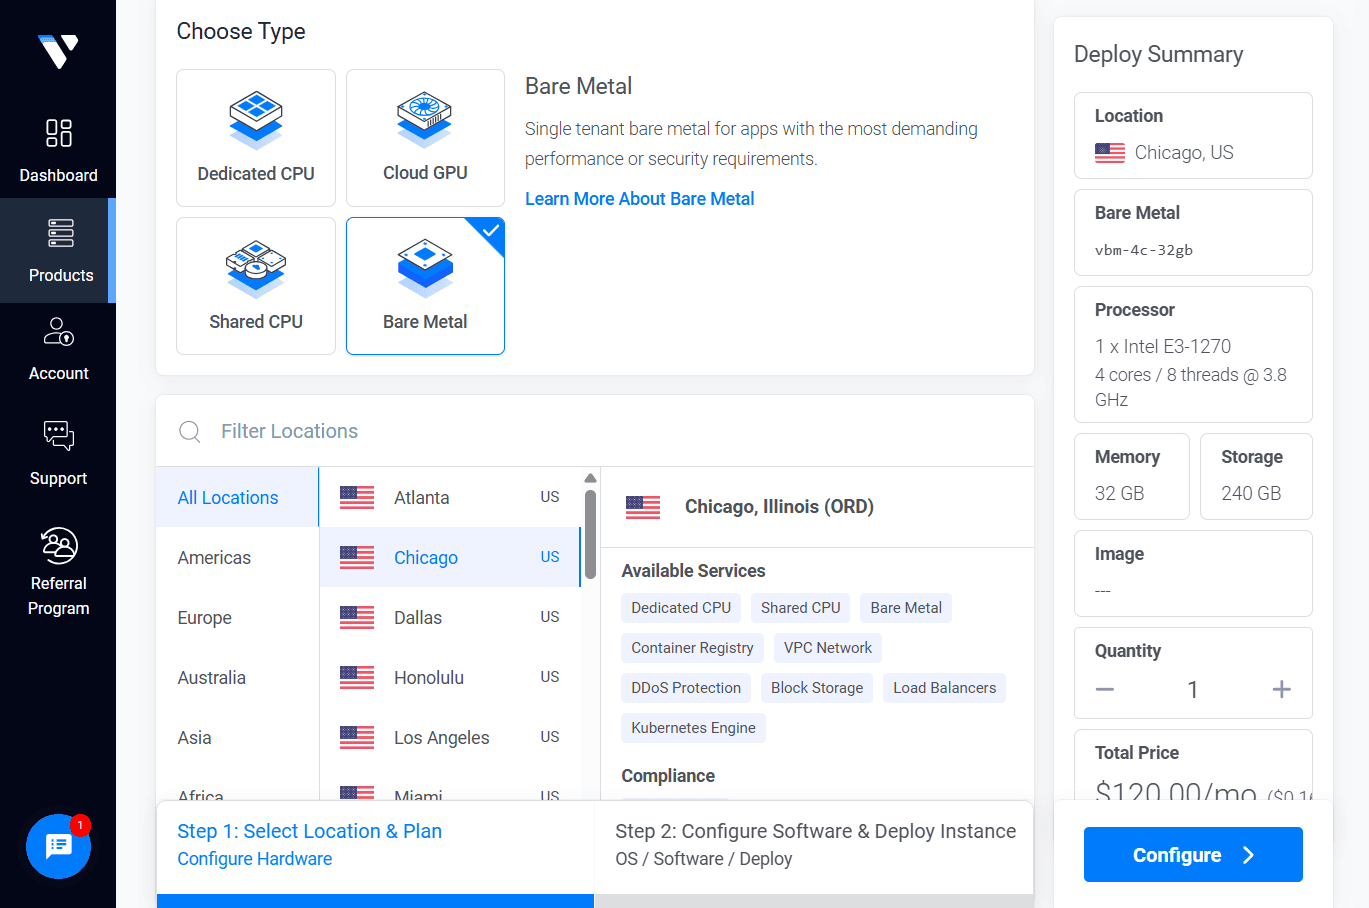Click the Block Storage service tag
The width and height of the screenshot is (1369, 908).
click(x=817, y=688)
